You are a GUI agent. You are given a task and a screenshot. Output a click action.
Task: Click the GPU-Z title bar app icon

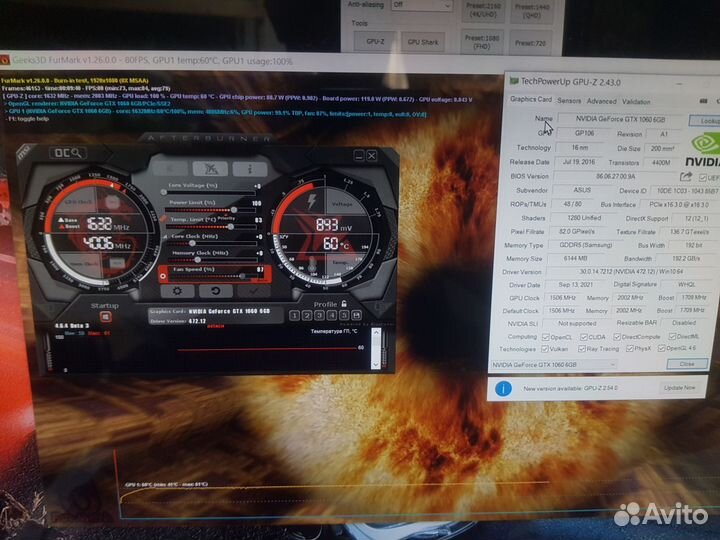pos(514,81)
